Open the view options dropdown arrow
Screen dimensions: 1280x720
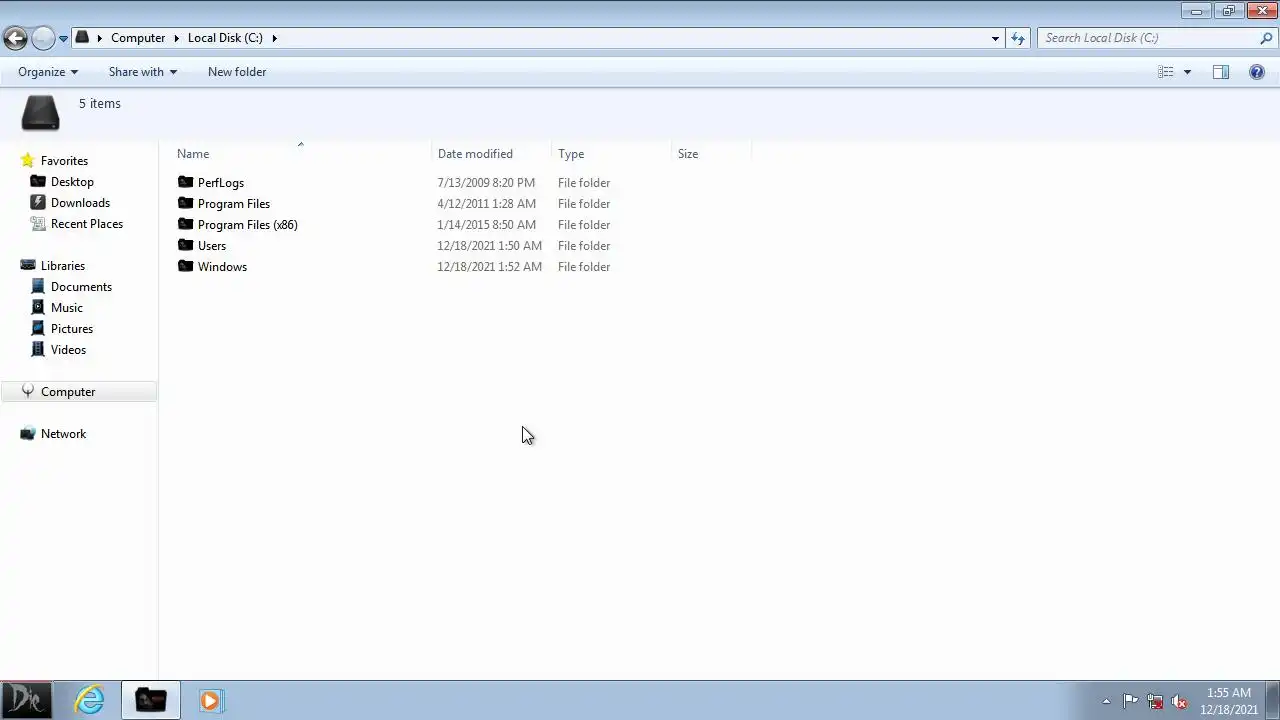tap(1187, 72)
